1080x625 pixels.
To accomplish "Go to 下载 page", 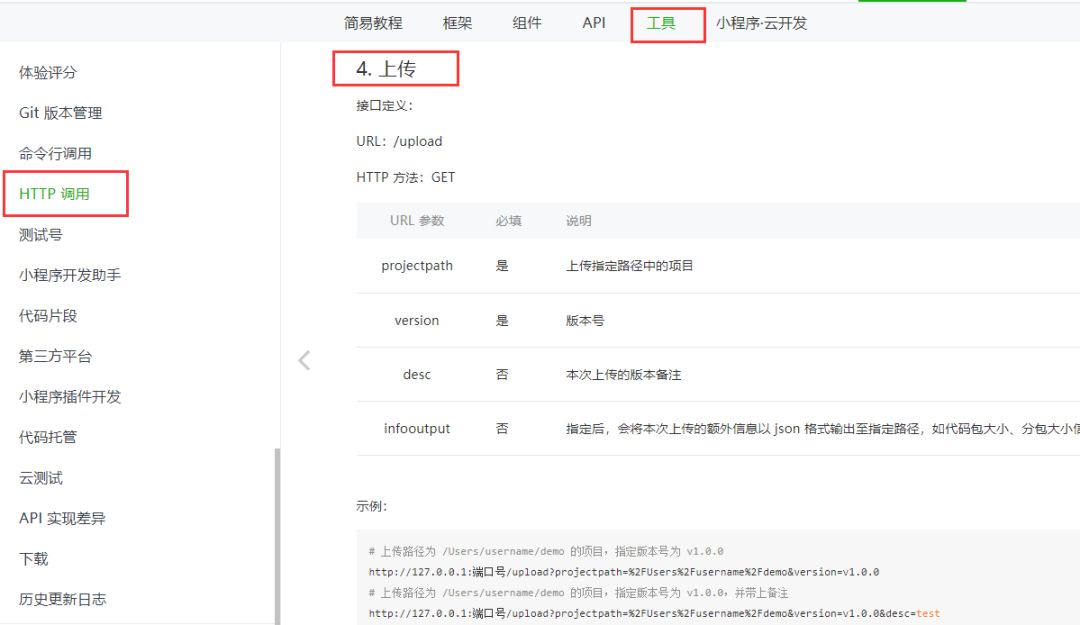I will [33, 559].
